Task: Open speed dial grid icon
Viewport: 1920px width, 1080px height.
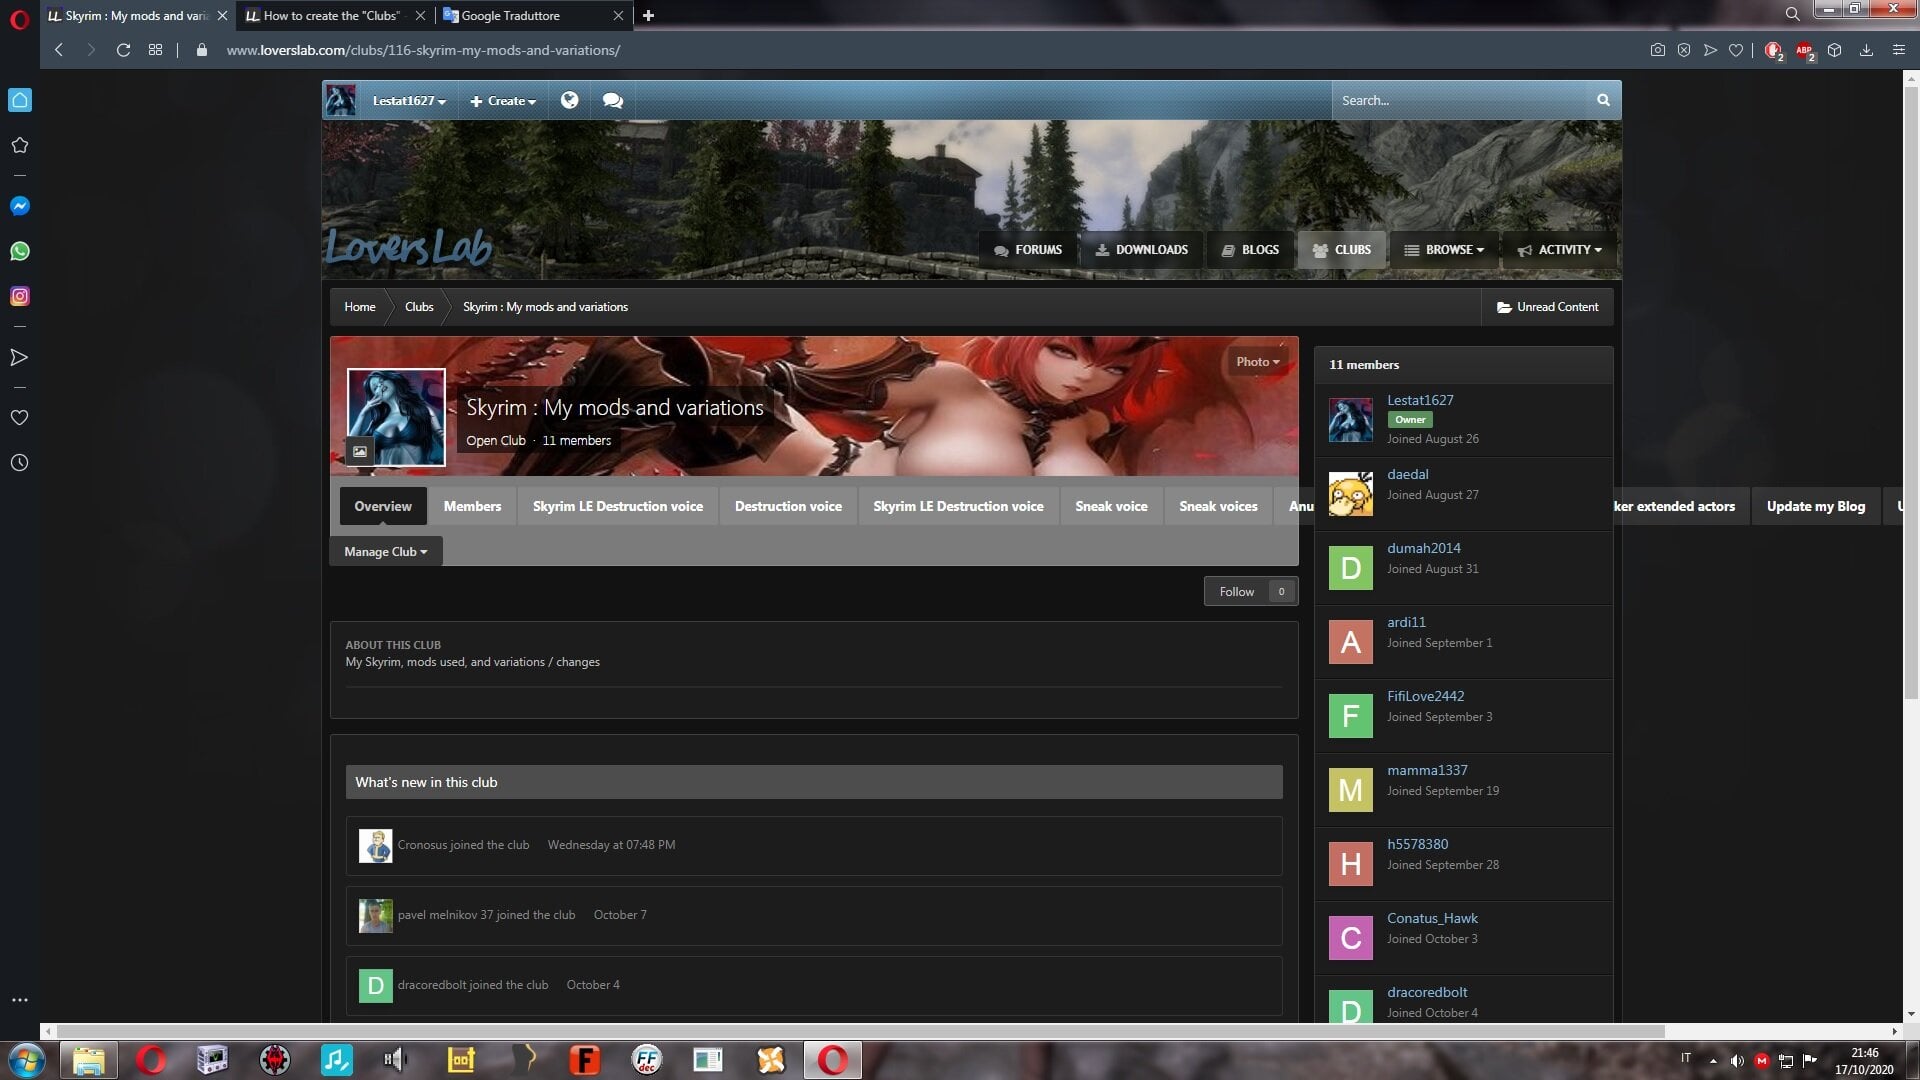Action: click(155, 50)
